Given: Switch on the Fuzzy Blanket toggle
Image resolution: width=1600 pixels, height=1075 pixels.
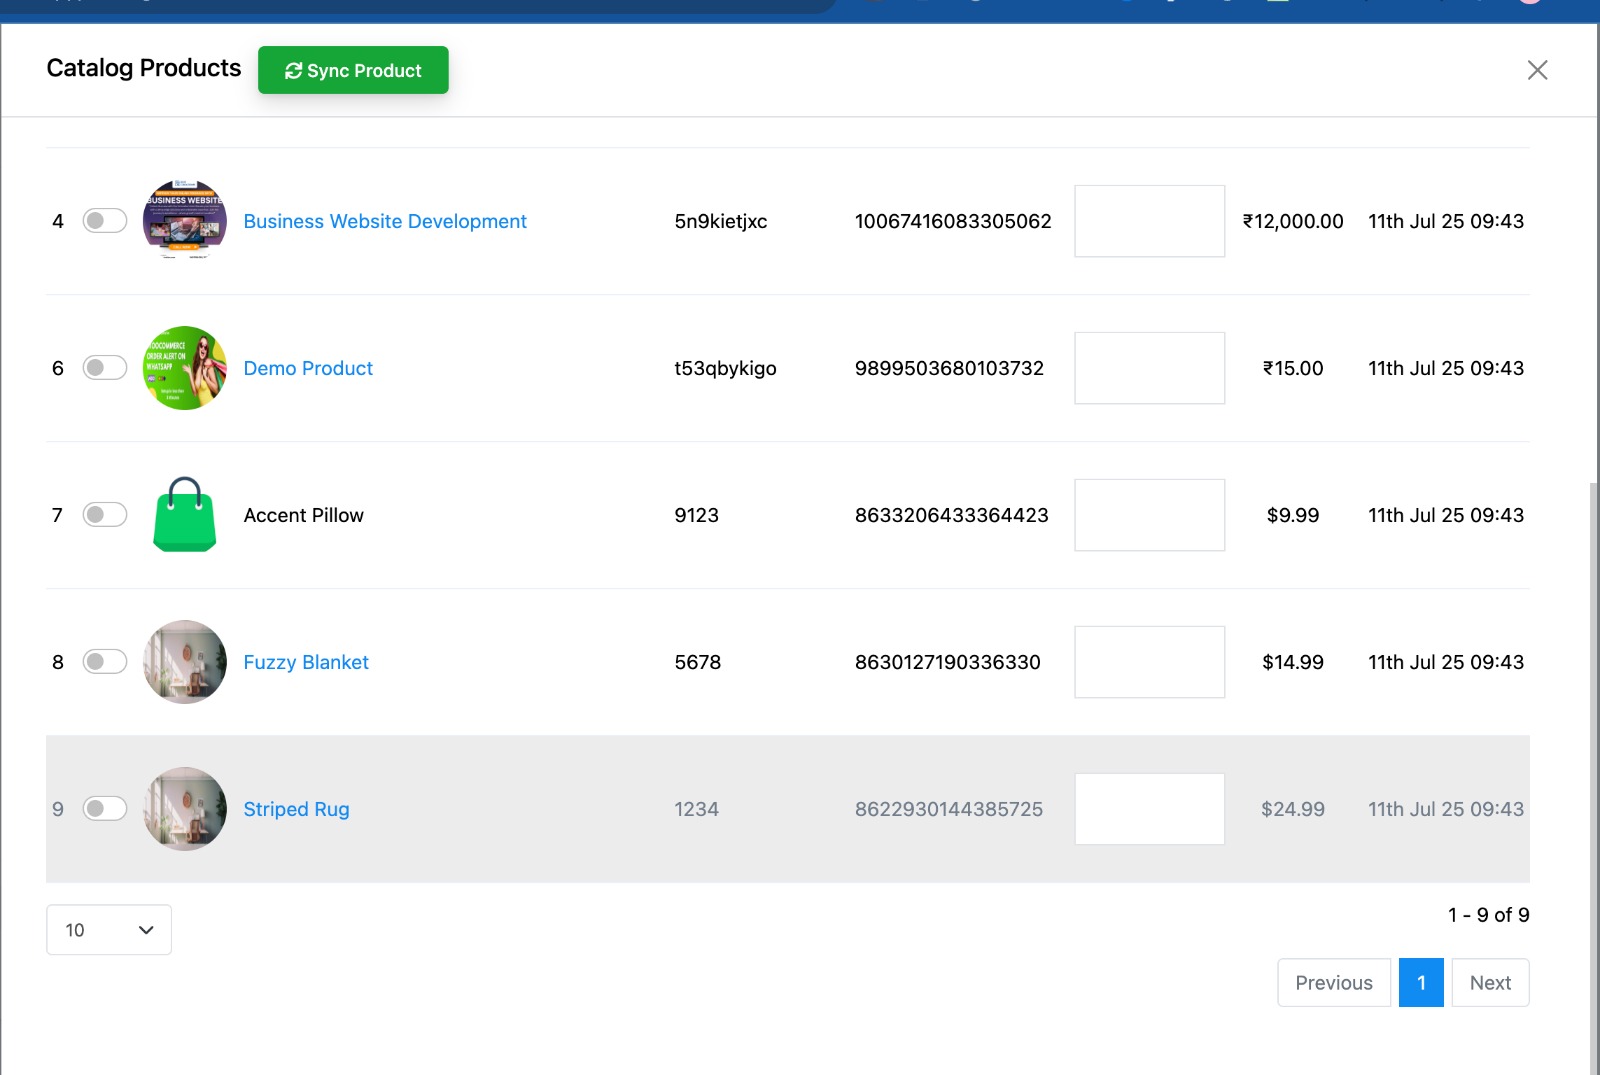Looking at the screenshot, I should point(105,662).
